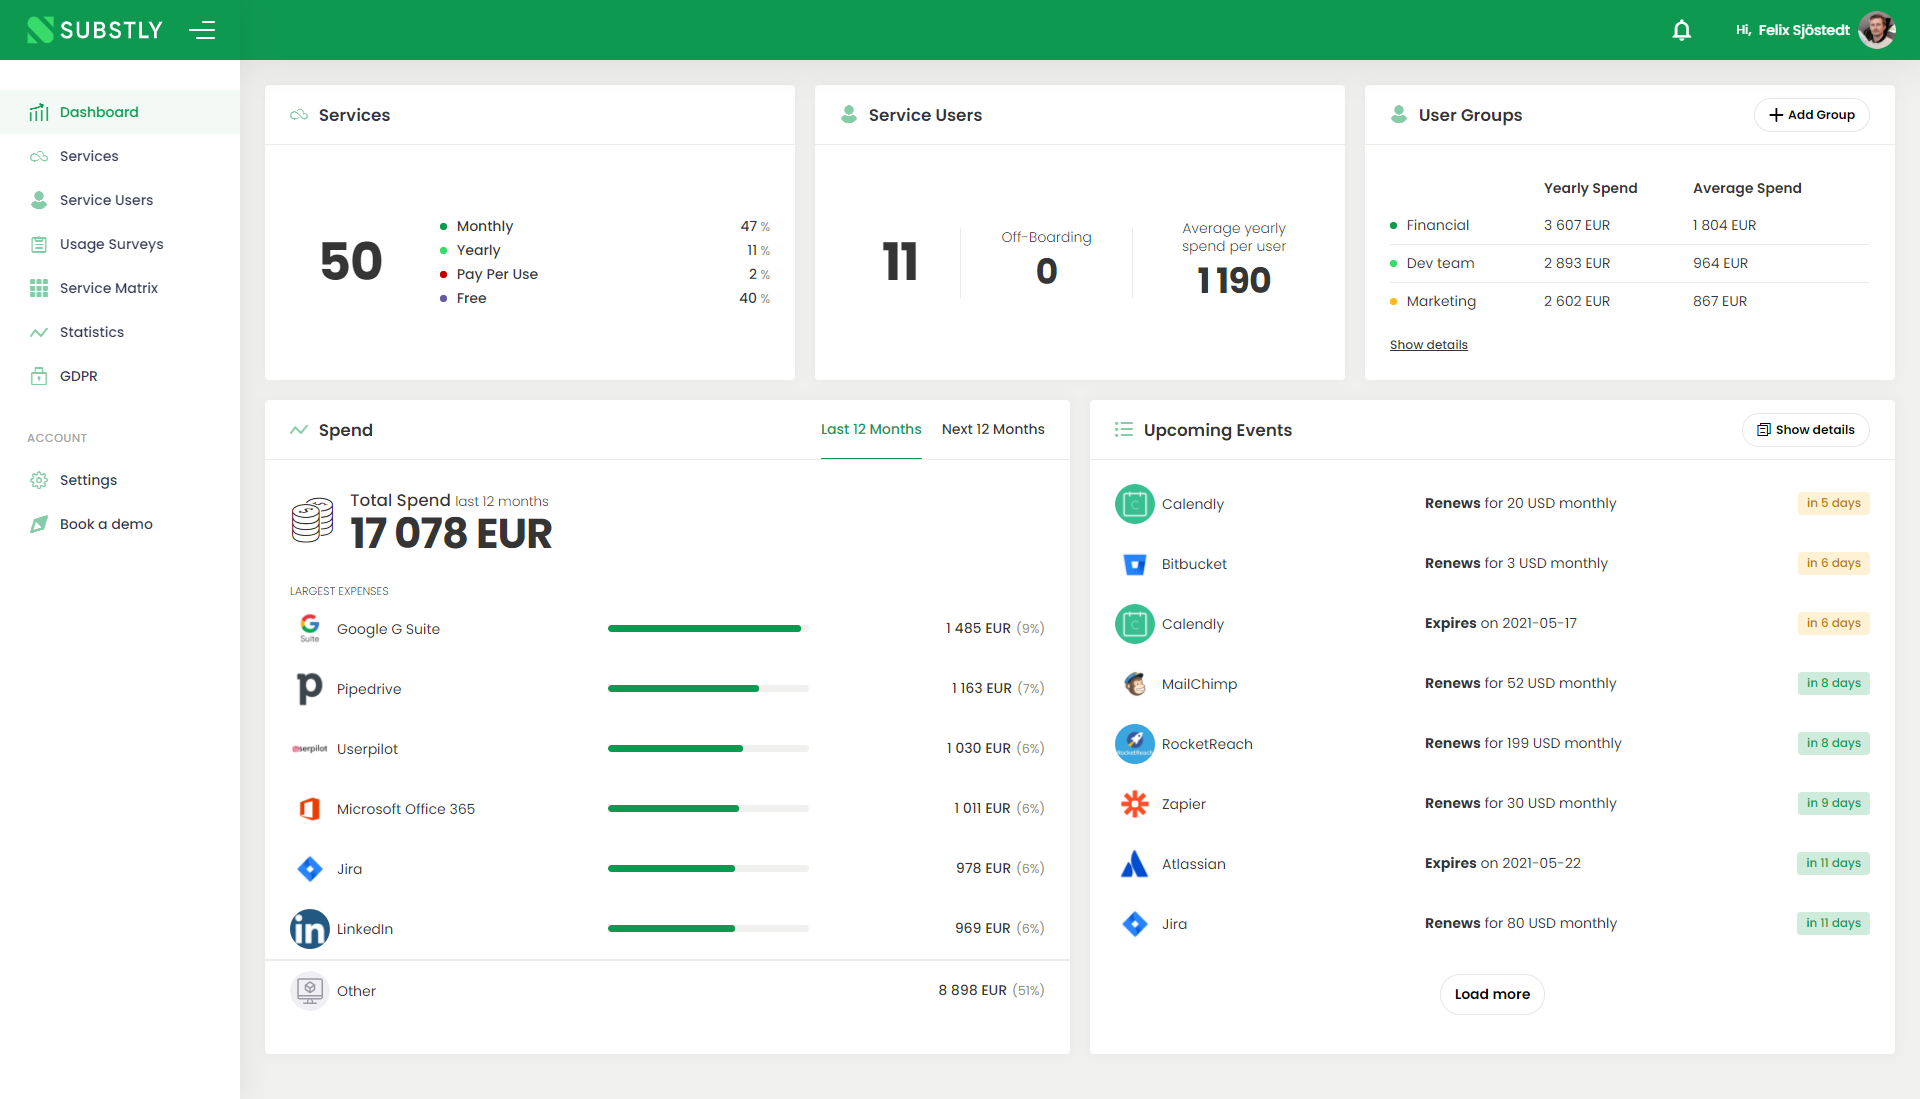Viewport: 1920px width, 1099px height.
Task: Open Felix Sjöstedt's profile avatar
Action: (1876, 30)
